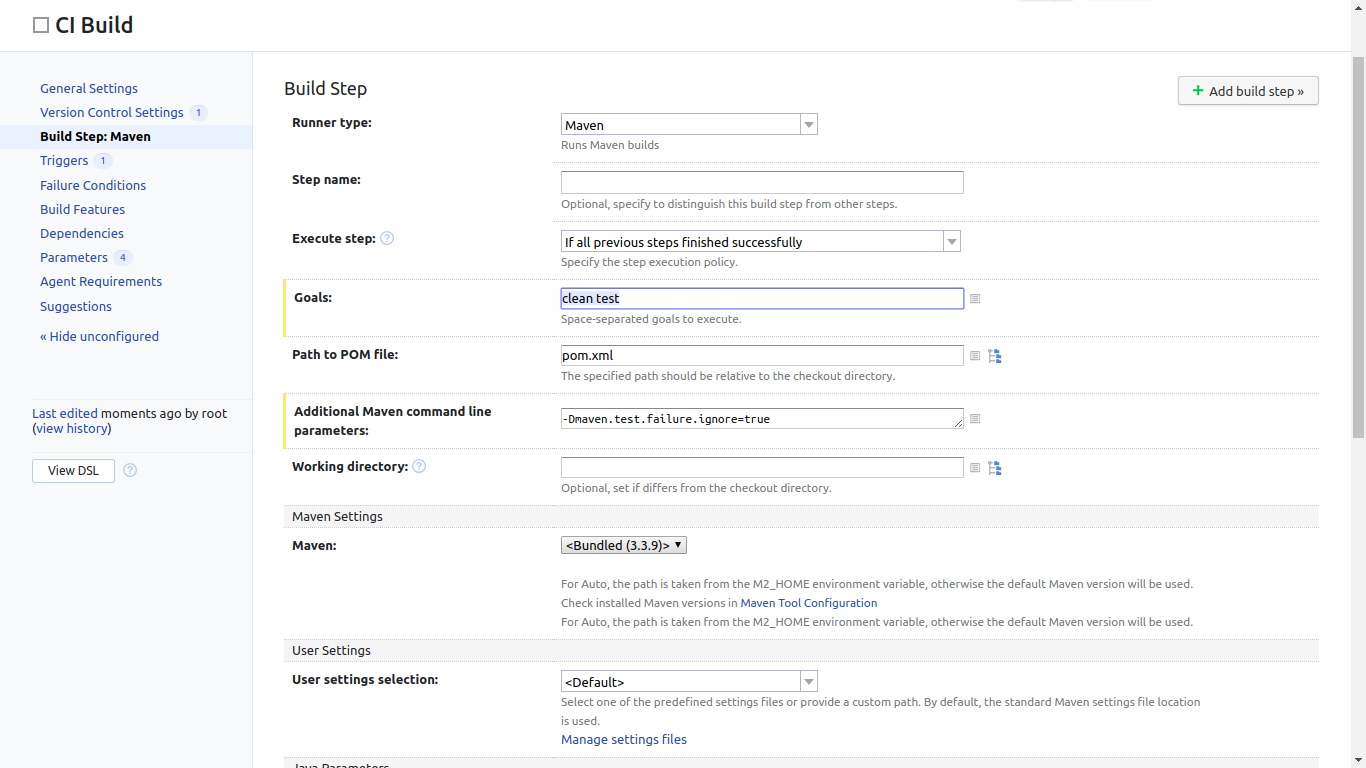
Task: Open parameter picker icon beside POM file field
Action: [975, 356]
